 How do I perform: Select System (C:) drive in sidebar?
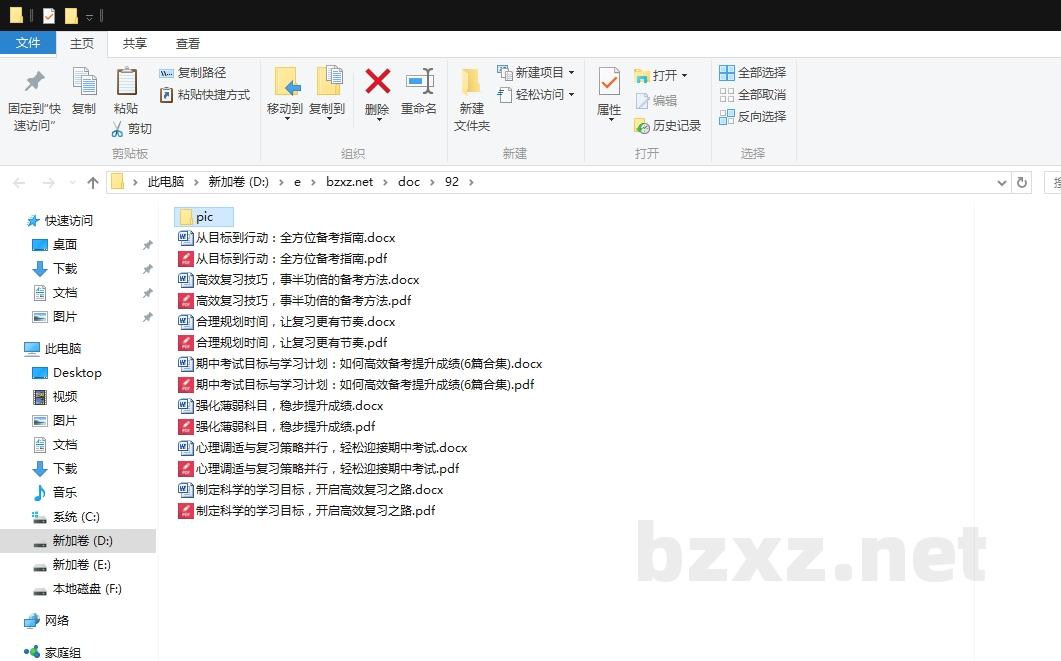[76, 517]
